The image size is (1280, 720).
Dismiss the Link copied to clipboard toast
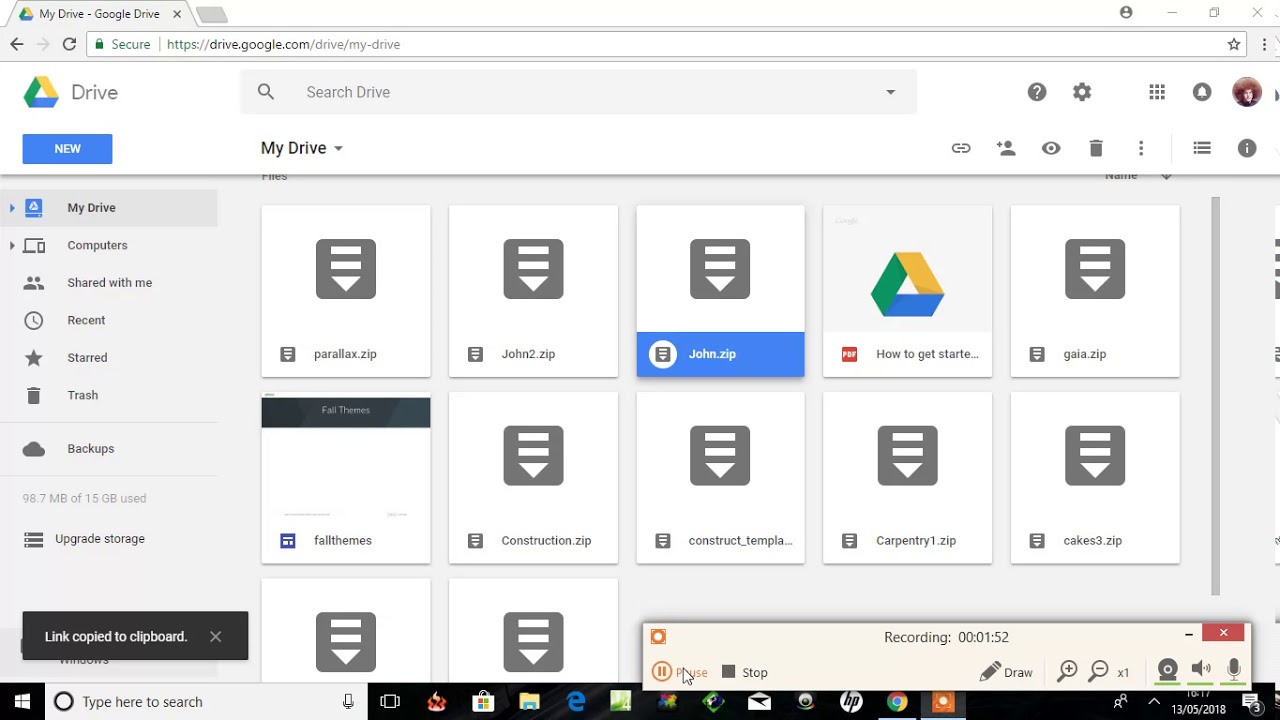coord(215,636)
